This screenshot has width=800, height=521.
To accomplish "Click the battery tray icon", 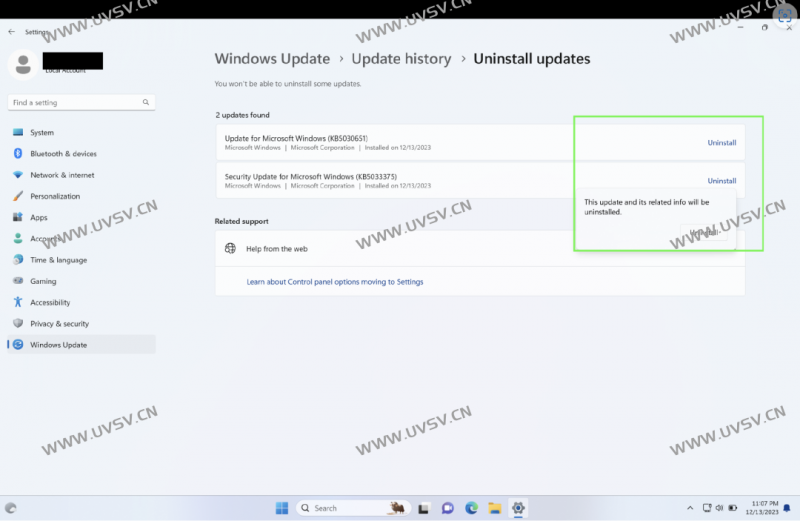I will click(x=733, y=508).
